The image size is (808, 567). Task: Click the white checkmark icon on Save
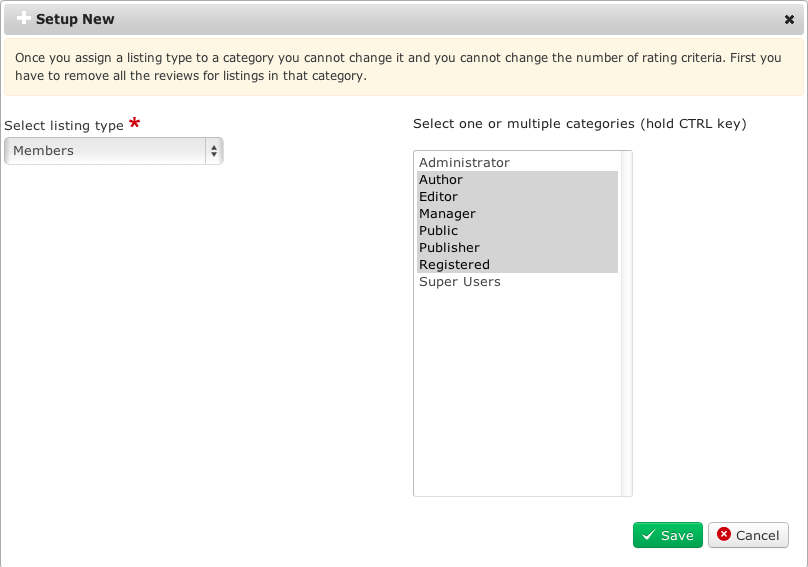tap(649, 535)
